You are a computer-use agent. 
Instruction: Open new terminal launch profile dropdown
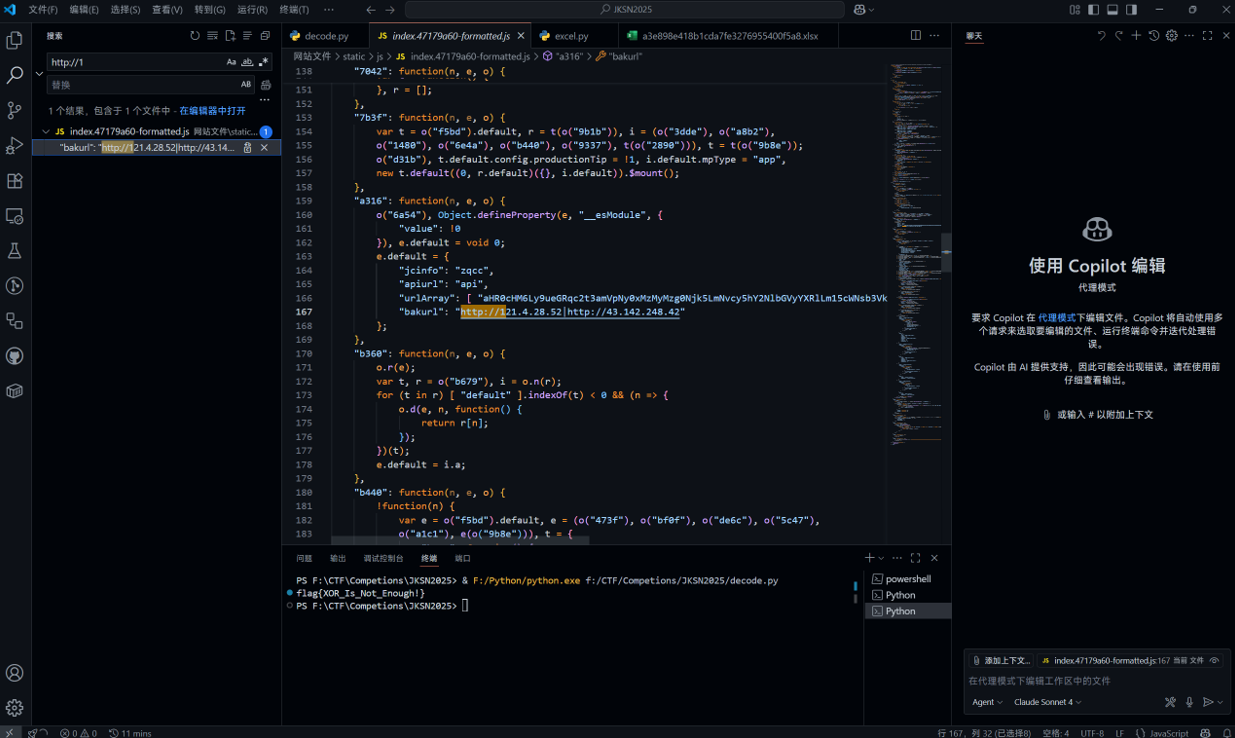[881, 558]
